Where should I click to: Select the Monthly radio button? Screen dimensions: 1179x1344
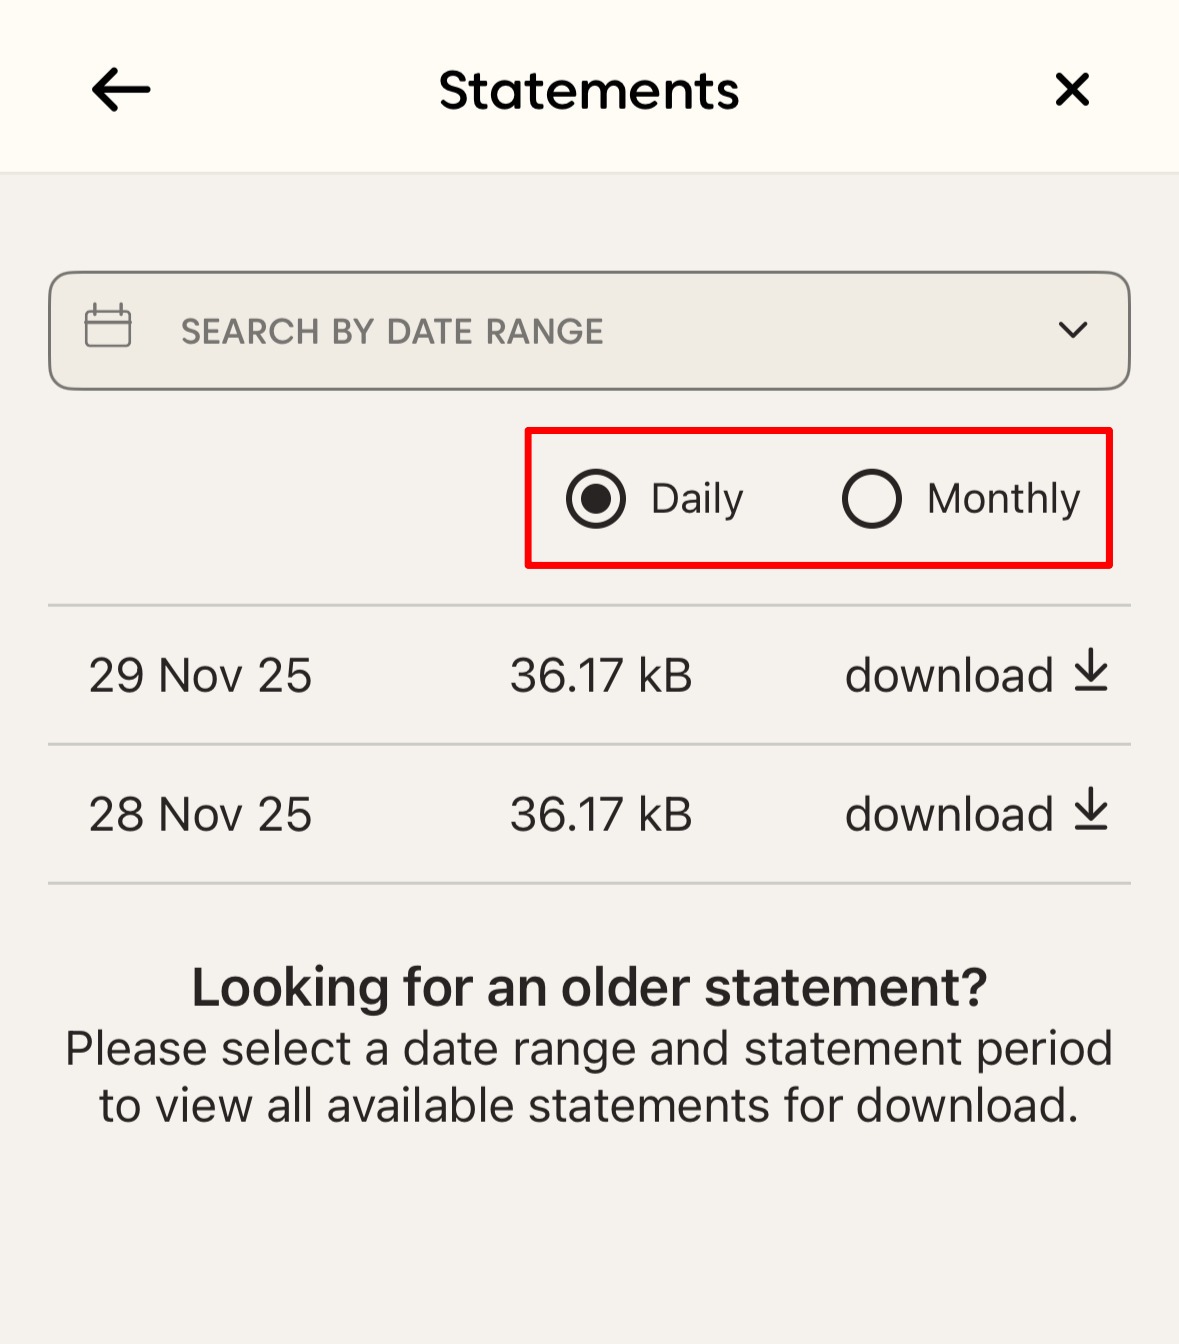pos(871,498)
